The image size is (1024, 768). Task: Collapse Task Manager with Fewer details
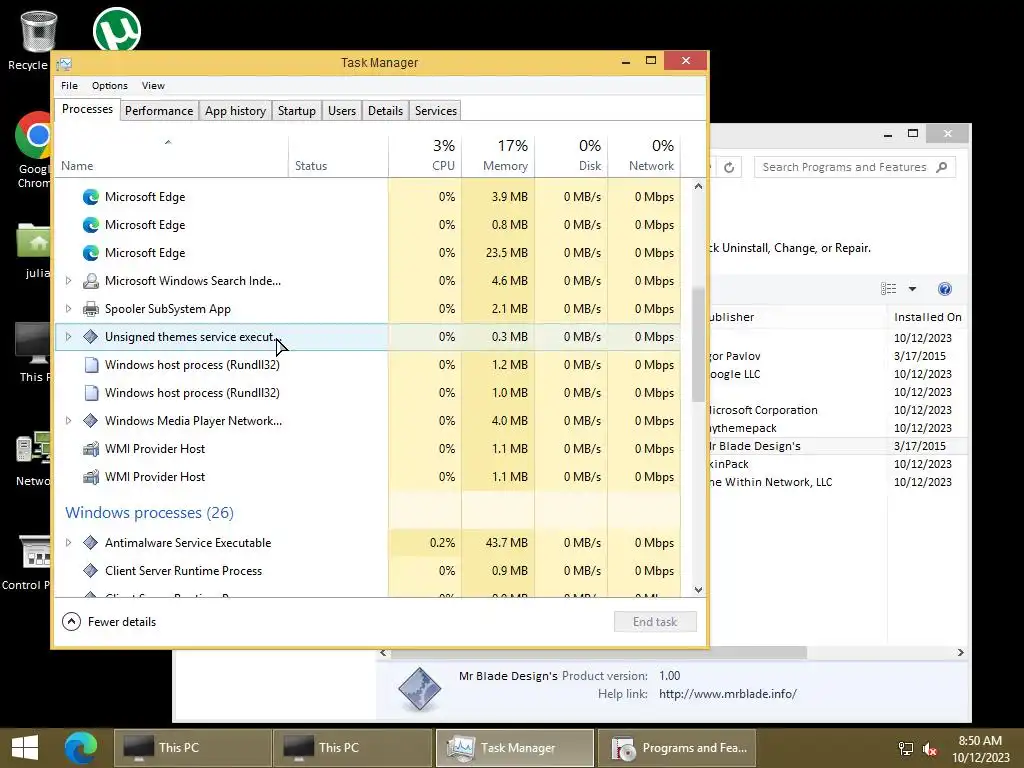(109, 622)
